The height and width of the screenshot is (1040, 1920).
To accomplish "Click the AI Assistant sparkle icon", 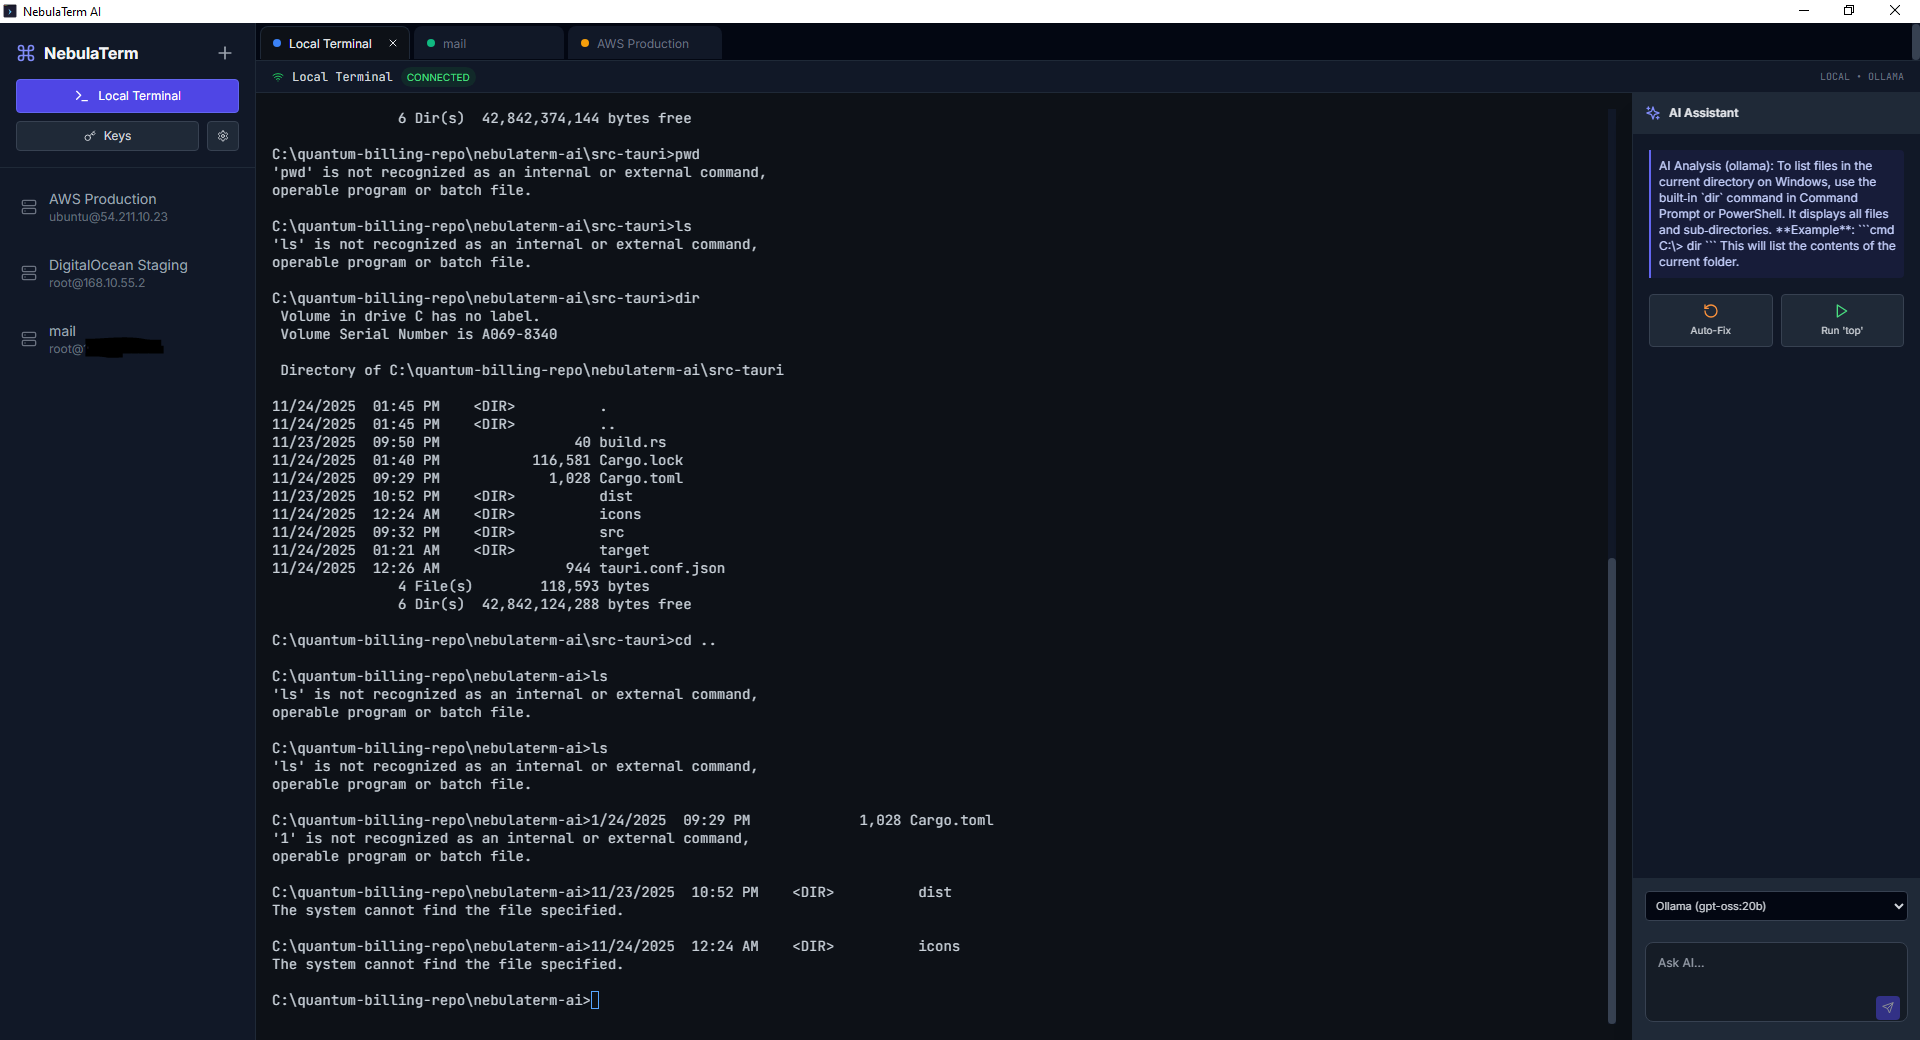I will [1653, 113].
